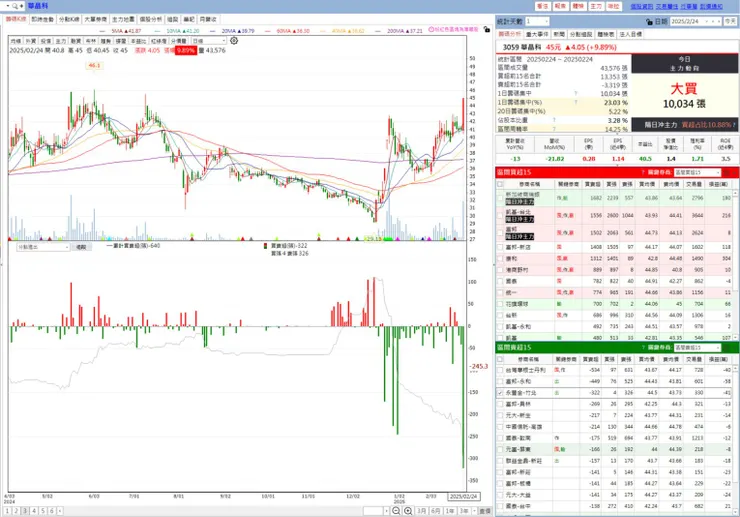This screenshot has width=740, height=517.
Task: Tick the 富邦-新店 broker checkbox
Action: [500, 247]
